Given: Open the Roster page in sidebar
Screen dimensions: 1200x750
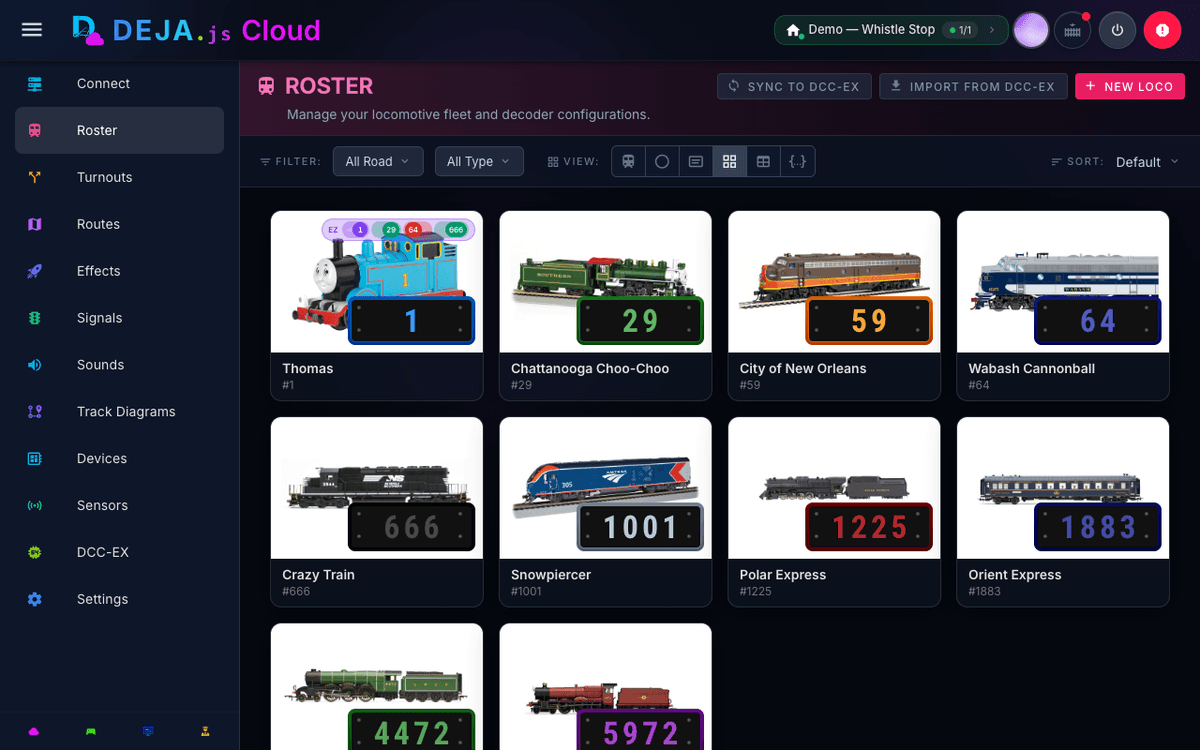Looking at the screenshot, I should 119,130.
